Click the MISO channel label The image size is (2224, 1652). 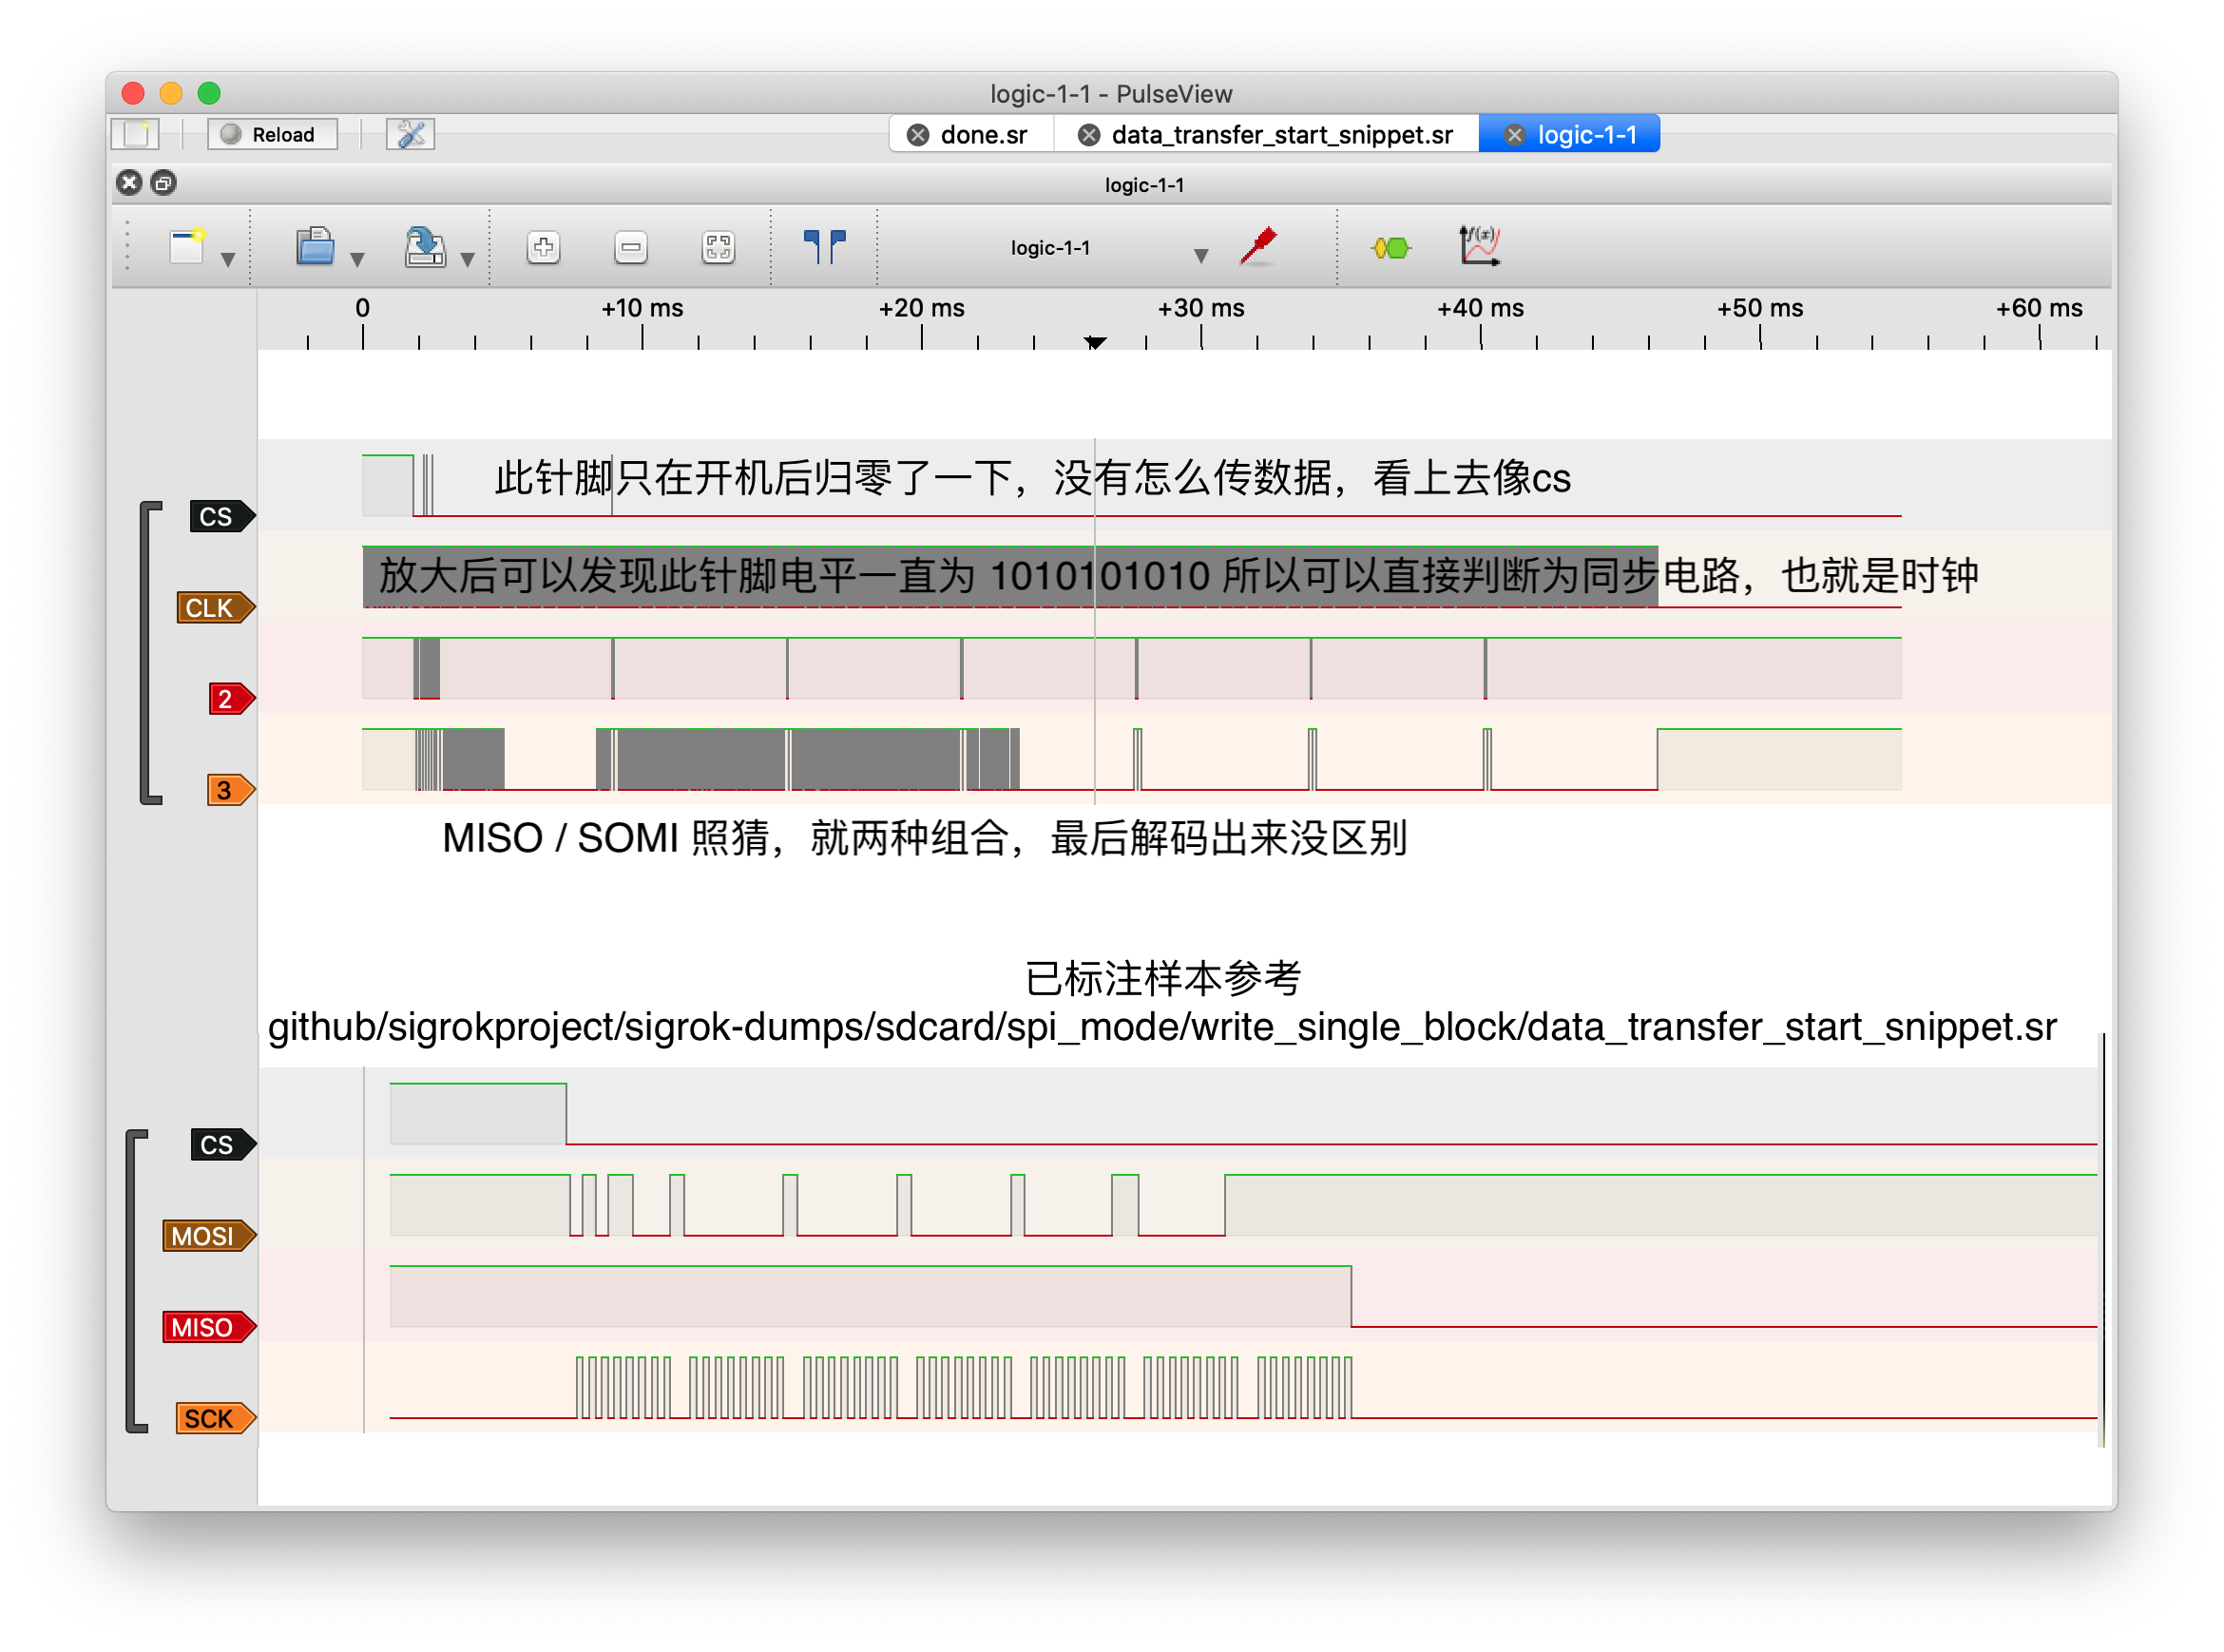(x=209, y=1326)
